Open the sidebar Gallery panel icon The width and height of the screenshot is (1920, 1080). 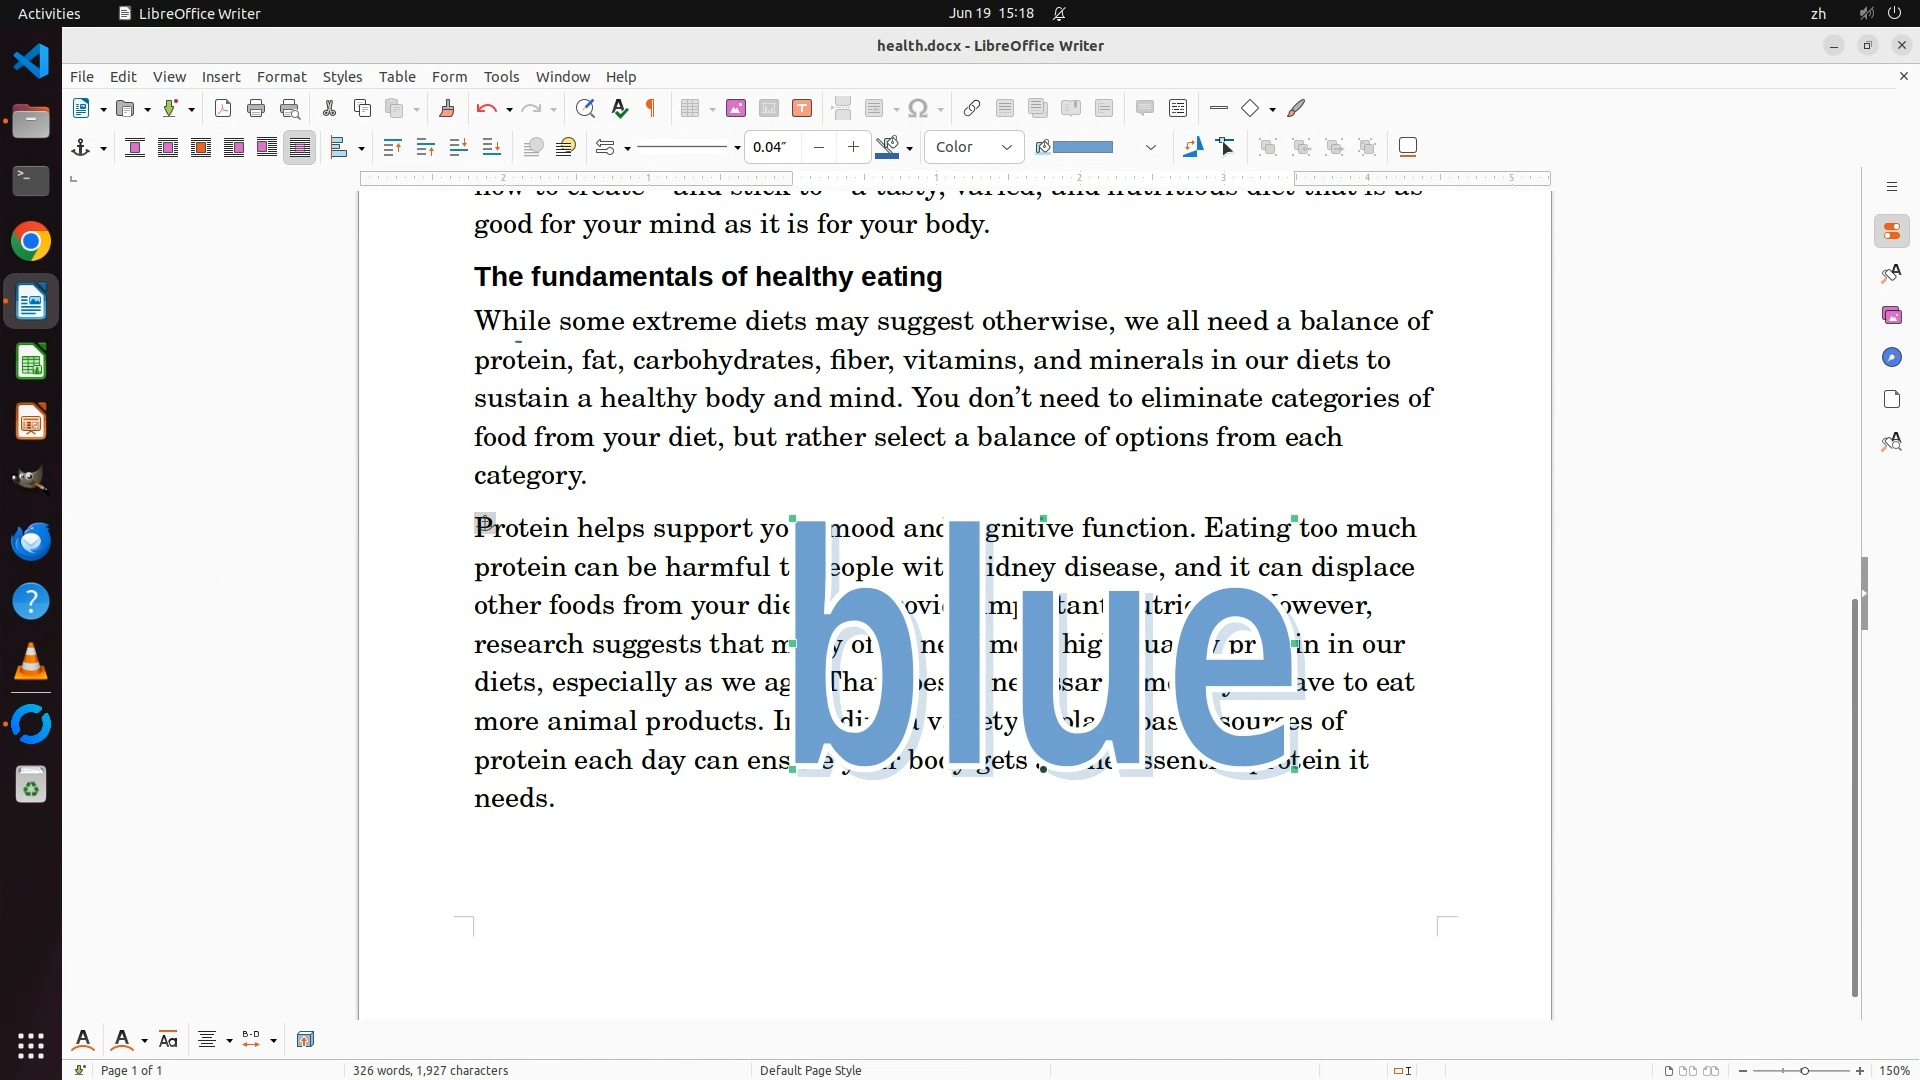(1891, 315)
